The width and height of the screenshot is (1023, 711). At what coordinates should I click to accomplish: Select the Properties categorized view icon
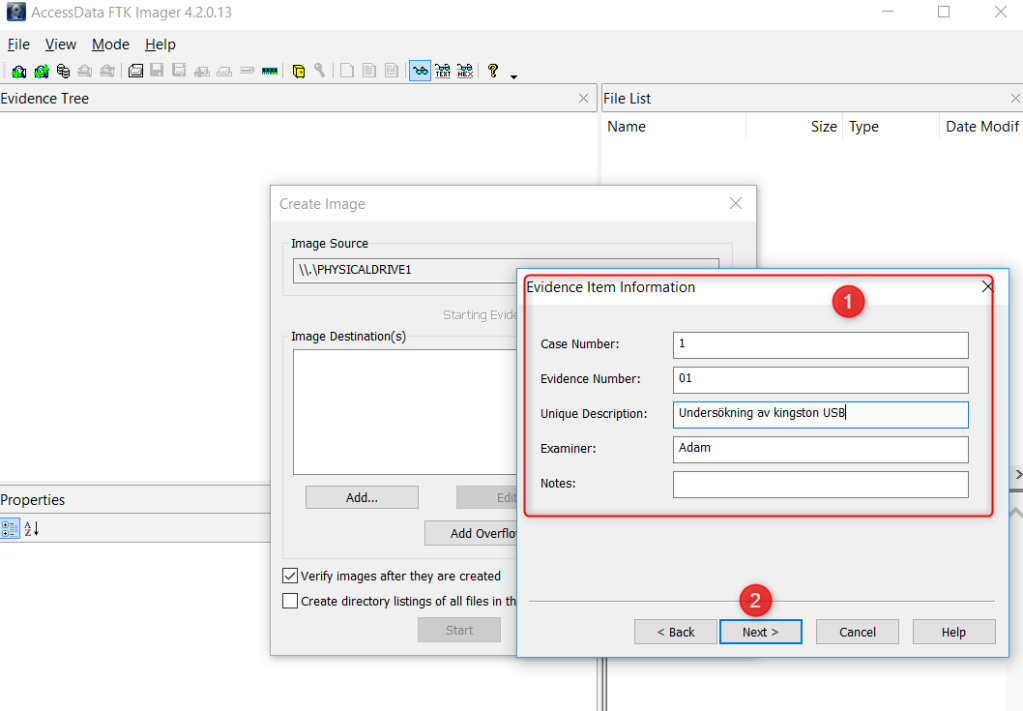pyautogui.click(x=10, y=529)
